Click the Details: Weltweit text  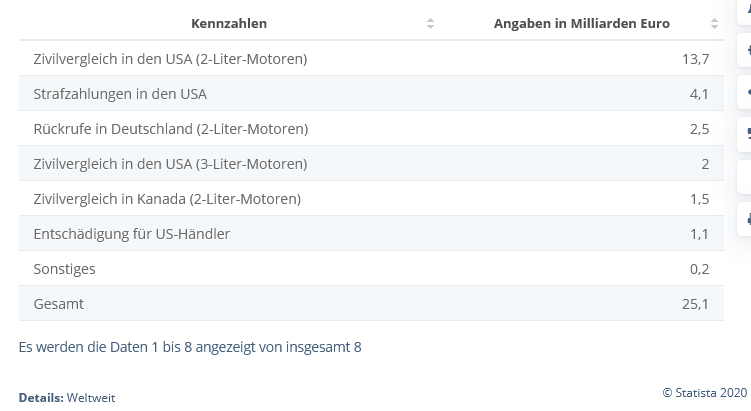coord(67,398)
